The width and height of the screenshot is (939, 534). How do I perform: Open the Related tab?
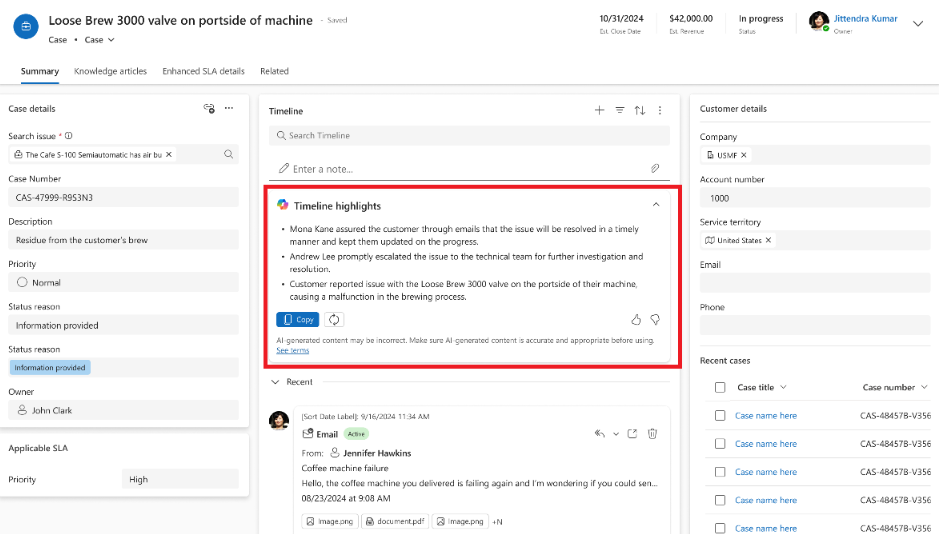coord(274,71)
